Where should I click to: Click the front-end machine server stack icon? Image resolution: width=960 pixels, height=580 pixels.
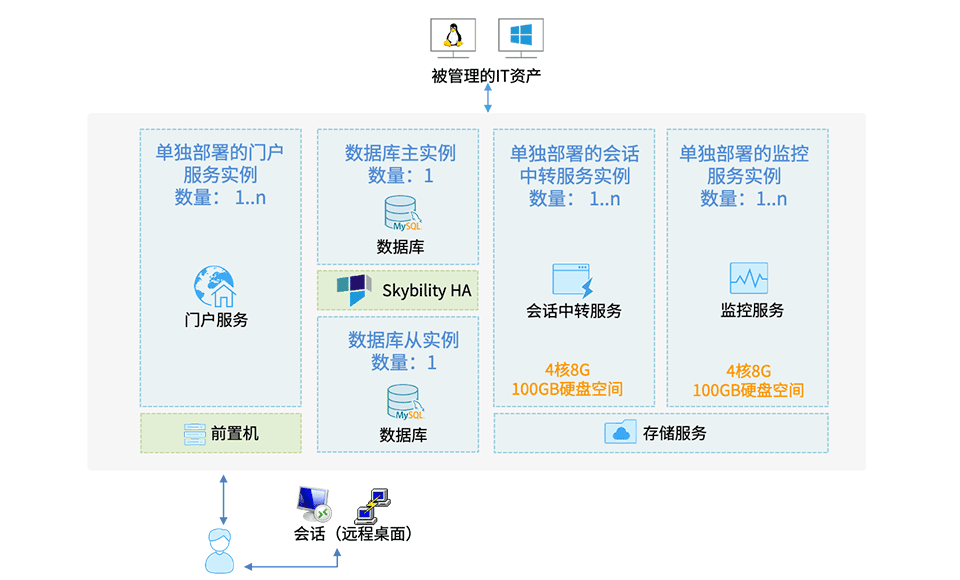pos(195,434)
